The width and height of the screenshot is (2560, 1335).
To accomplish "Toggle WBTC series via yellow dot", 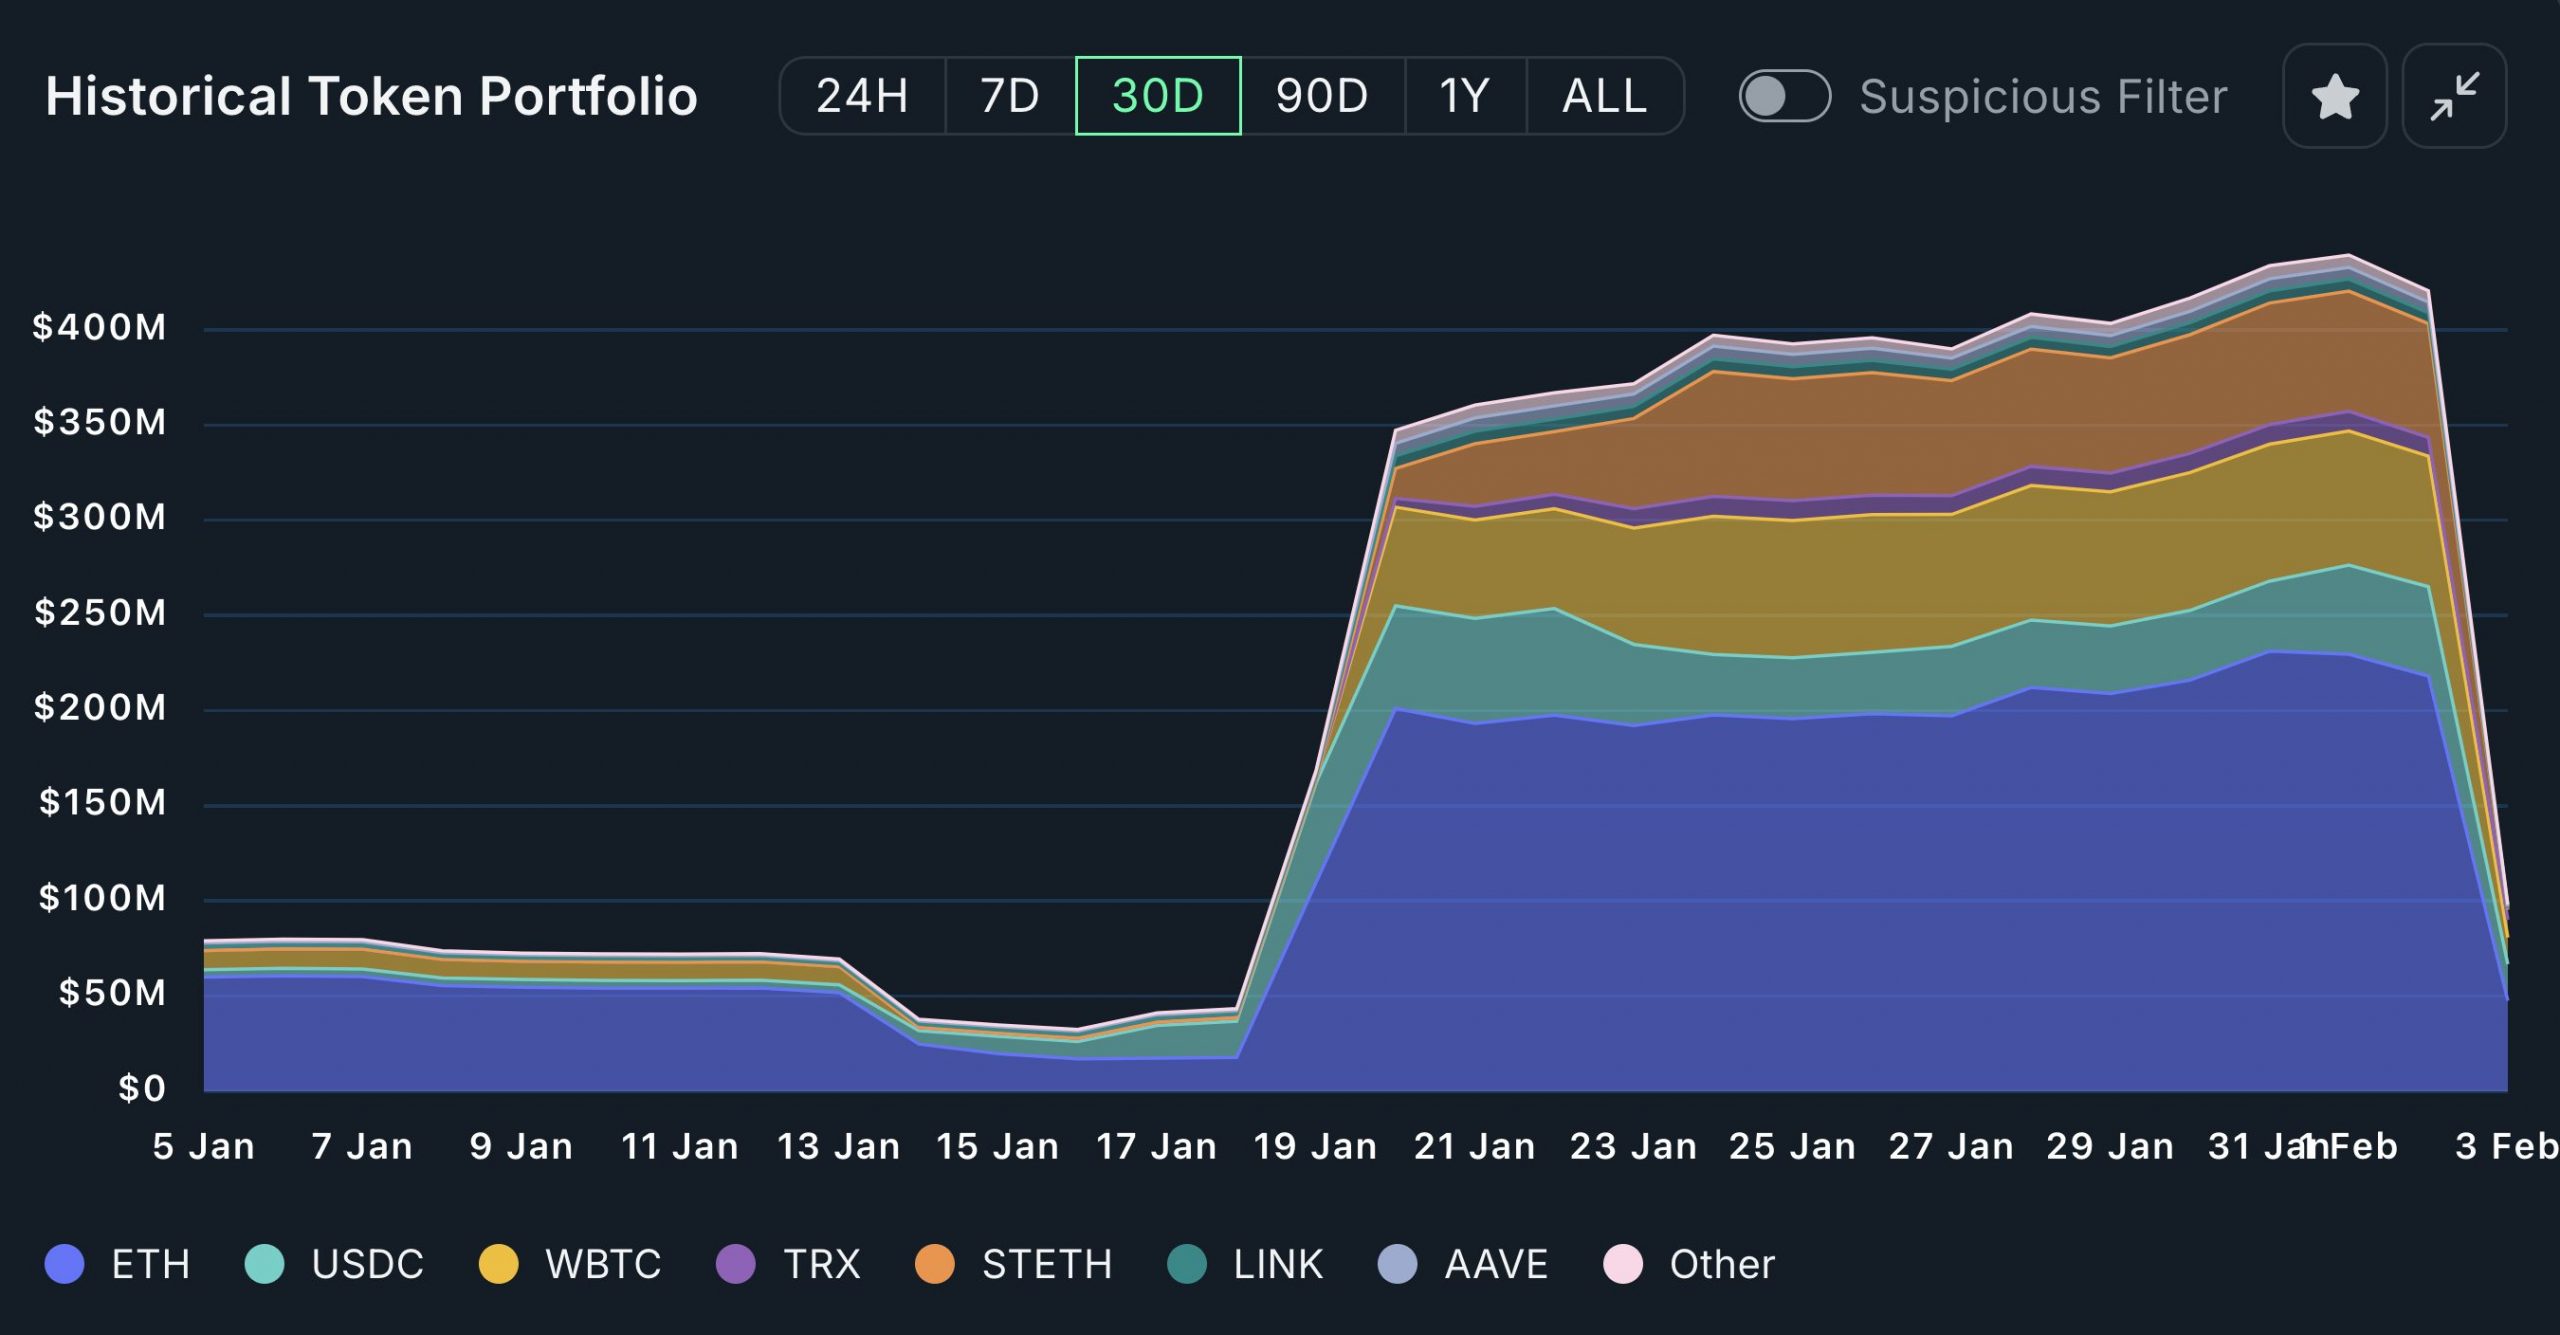I will coord(498,1264).
